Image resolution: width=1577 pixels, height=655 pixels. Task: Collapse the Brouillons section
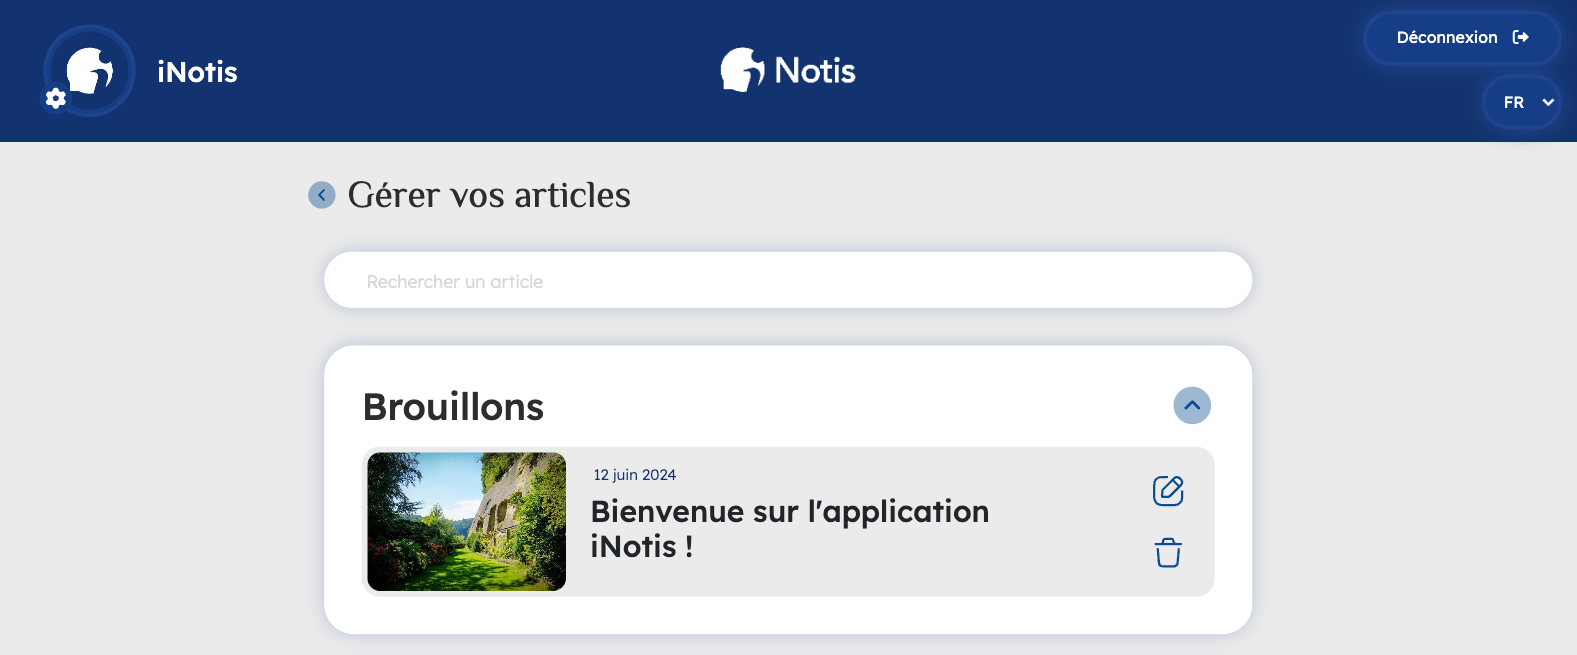(1192, 406)
